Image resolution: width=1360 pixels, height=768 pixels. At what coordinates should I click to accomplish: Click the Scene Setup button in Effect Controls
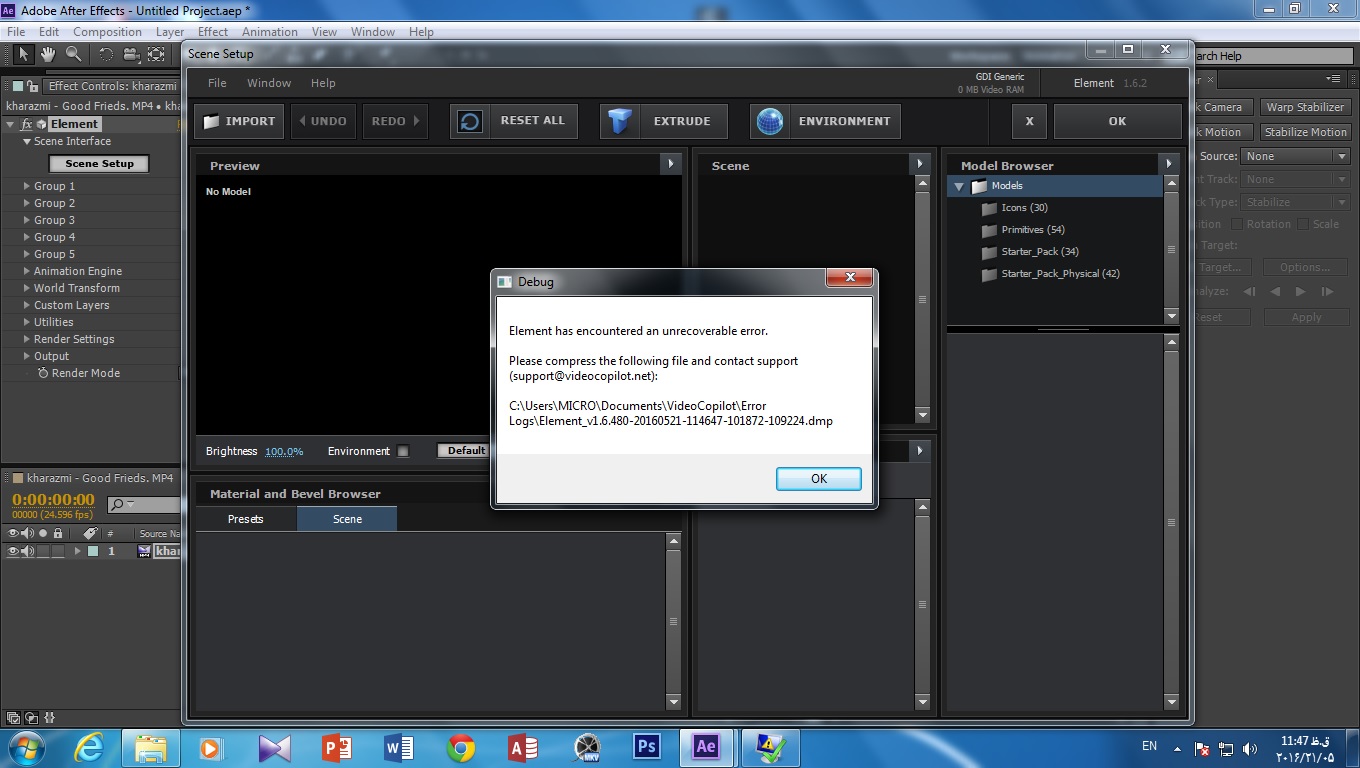tap(99, 163)
